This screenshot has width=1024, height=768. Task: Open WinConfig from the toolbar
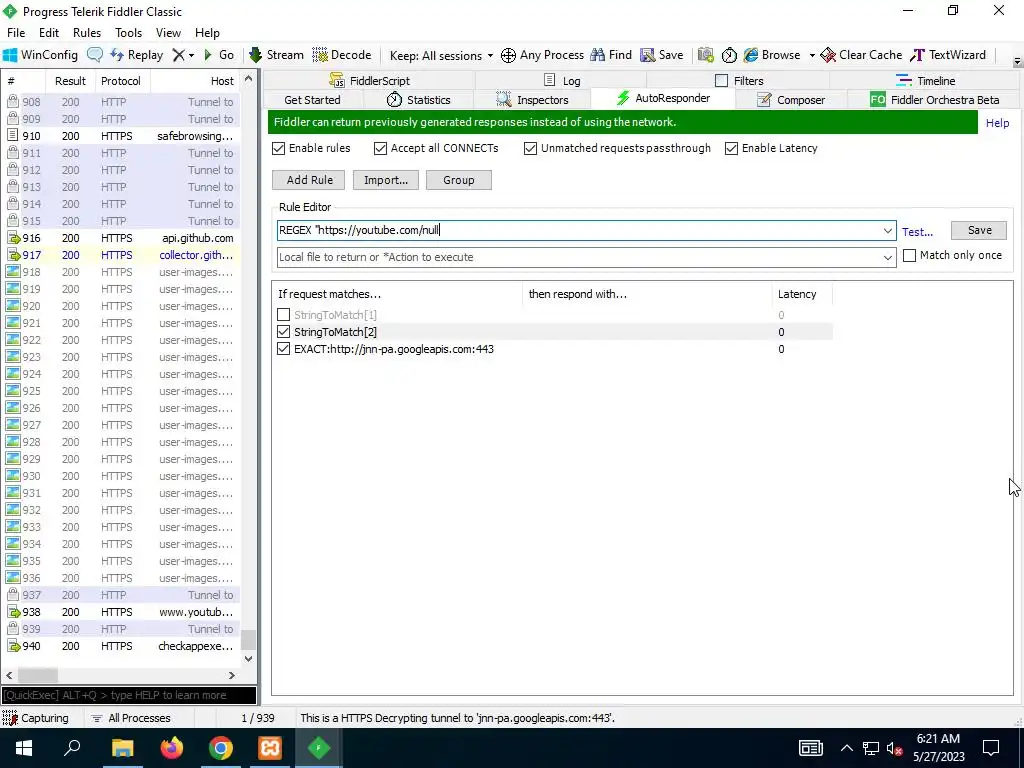(x=40, y=55)
